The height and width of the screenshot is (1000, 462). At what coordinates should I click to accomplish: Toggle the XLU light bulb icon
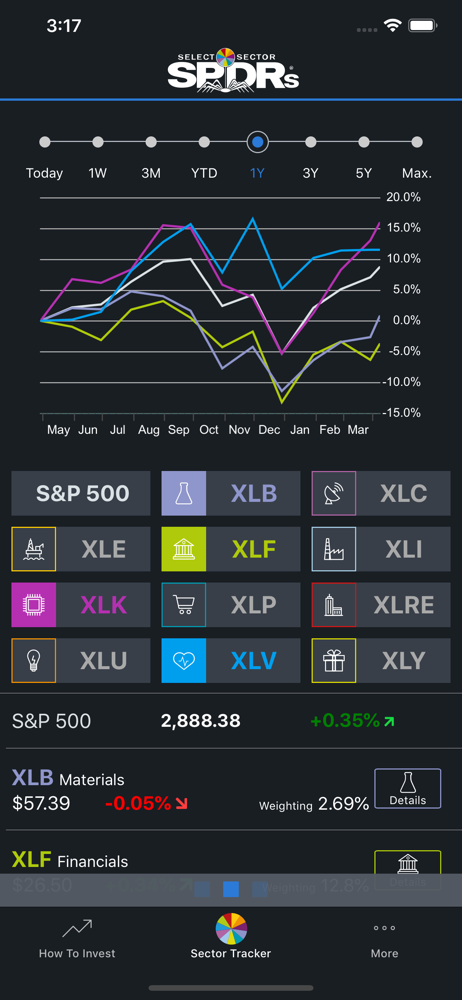[34, 661]
